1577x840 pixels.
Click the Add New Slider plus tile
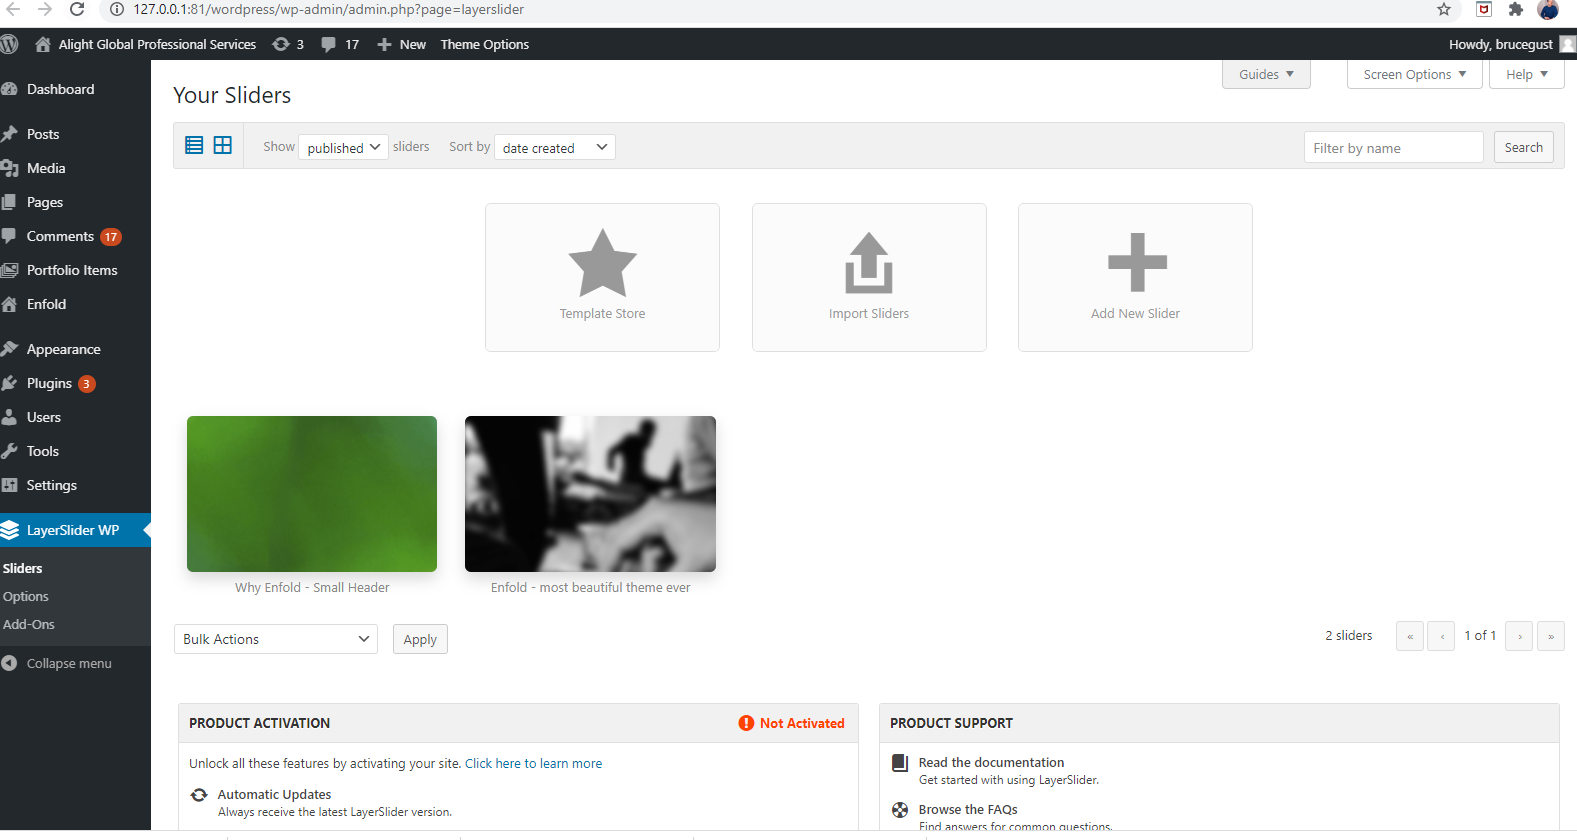1135,277
